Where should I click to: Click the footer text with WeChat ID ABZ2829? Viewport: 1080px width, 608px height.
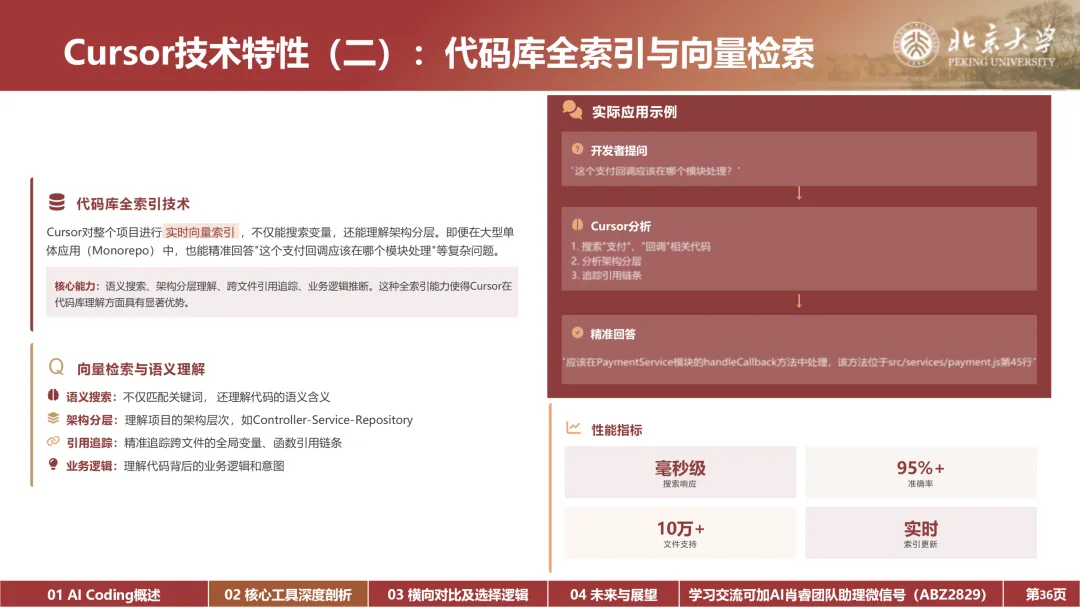(838, 595)
